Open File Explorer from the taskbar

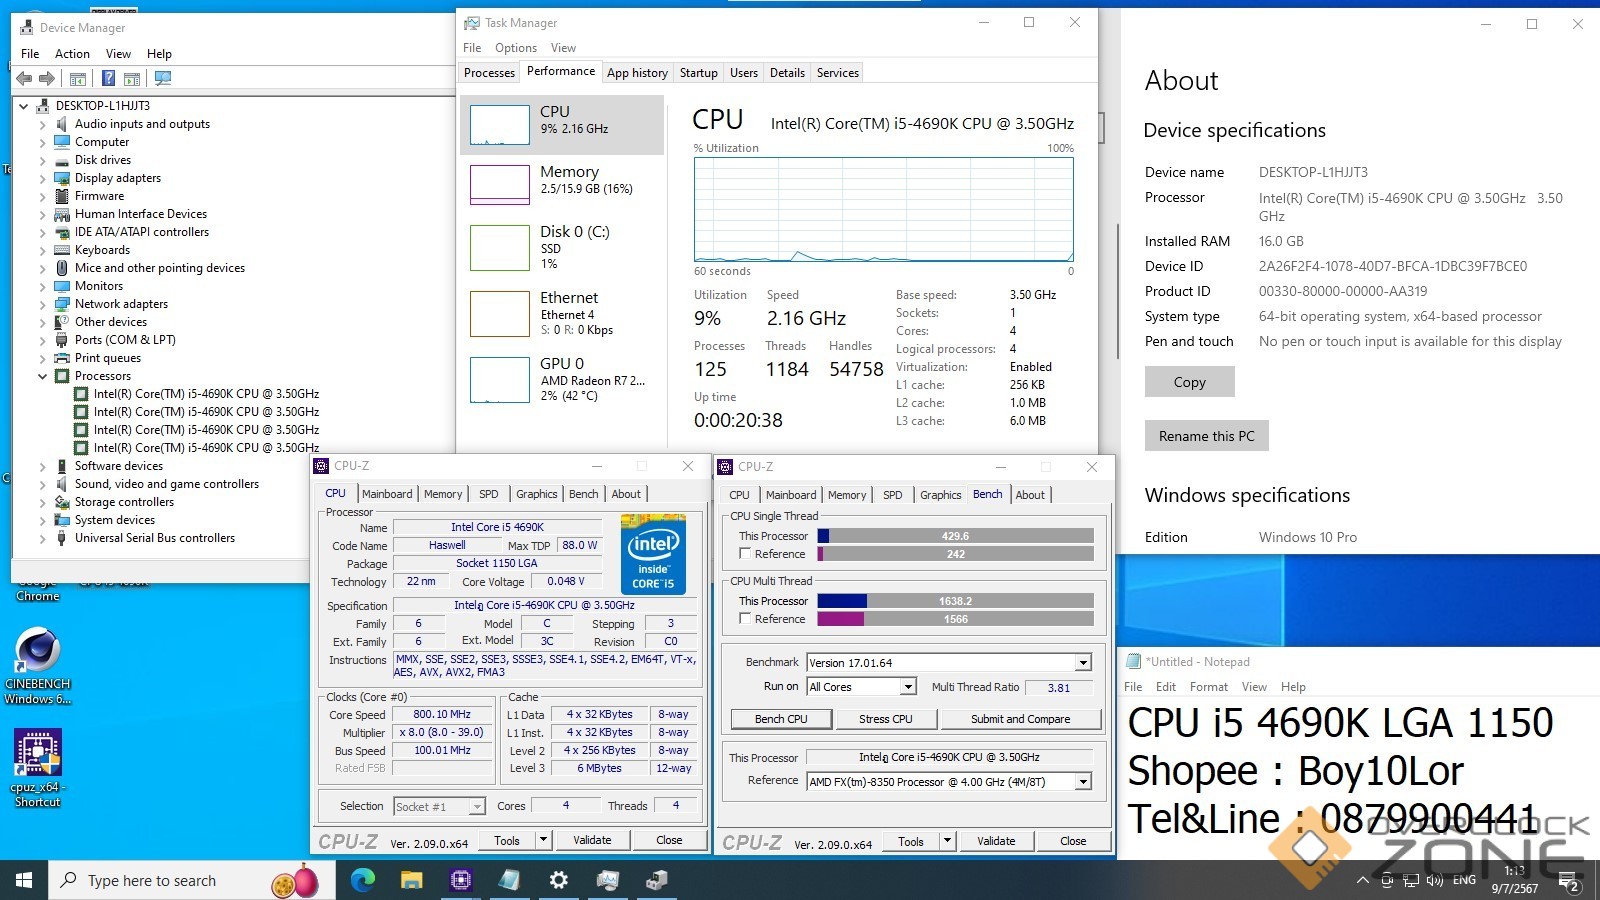(412, 880)
